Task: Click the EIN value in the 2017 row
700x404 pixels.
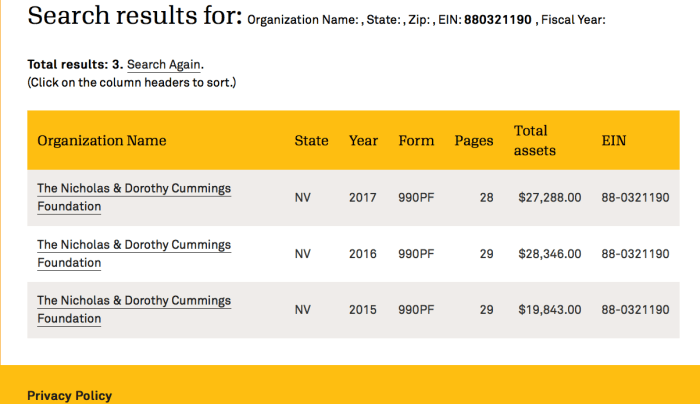Action: point(635,198)
